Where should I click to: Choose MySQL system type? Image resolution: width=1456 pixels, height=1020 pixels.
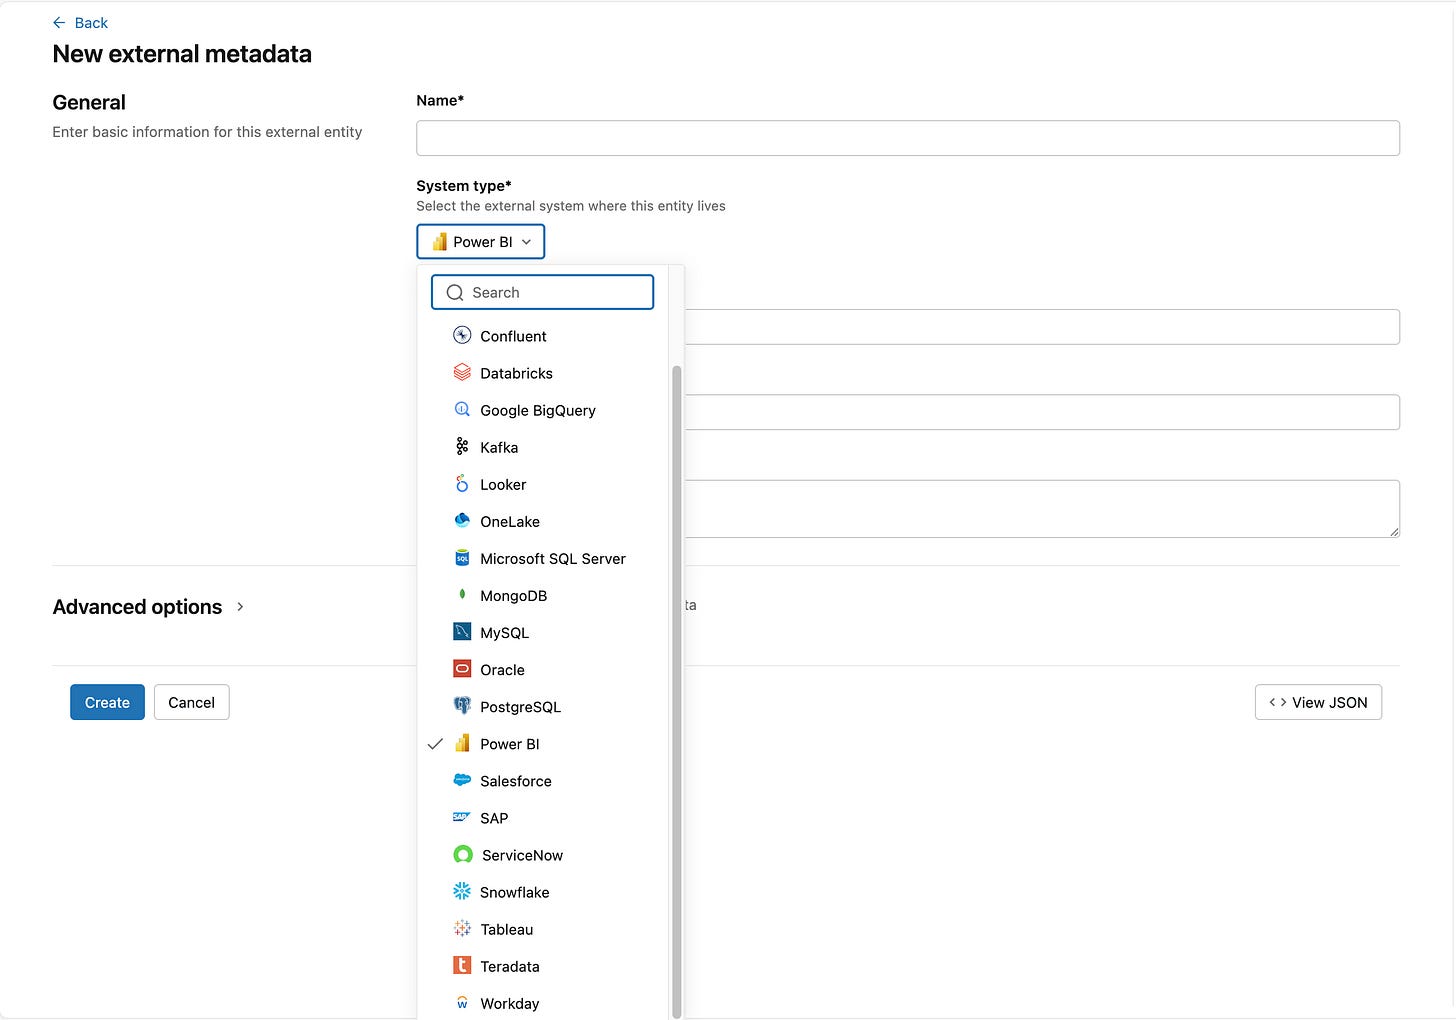pyautogui.click(x=543, y=632)
